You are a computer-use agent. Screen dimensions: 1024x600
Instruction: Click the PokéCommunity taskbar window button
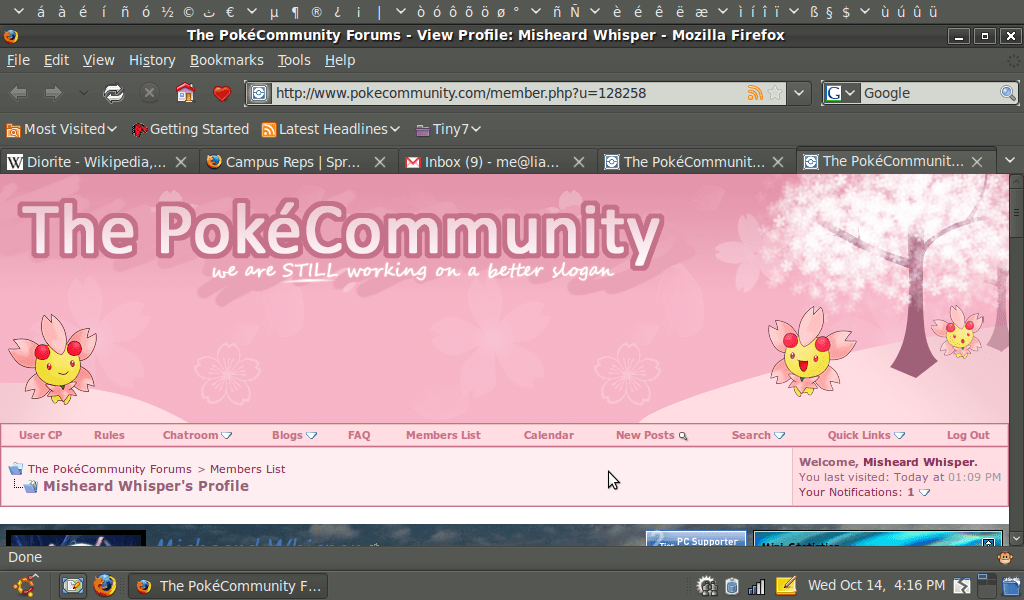[228, 586]
